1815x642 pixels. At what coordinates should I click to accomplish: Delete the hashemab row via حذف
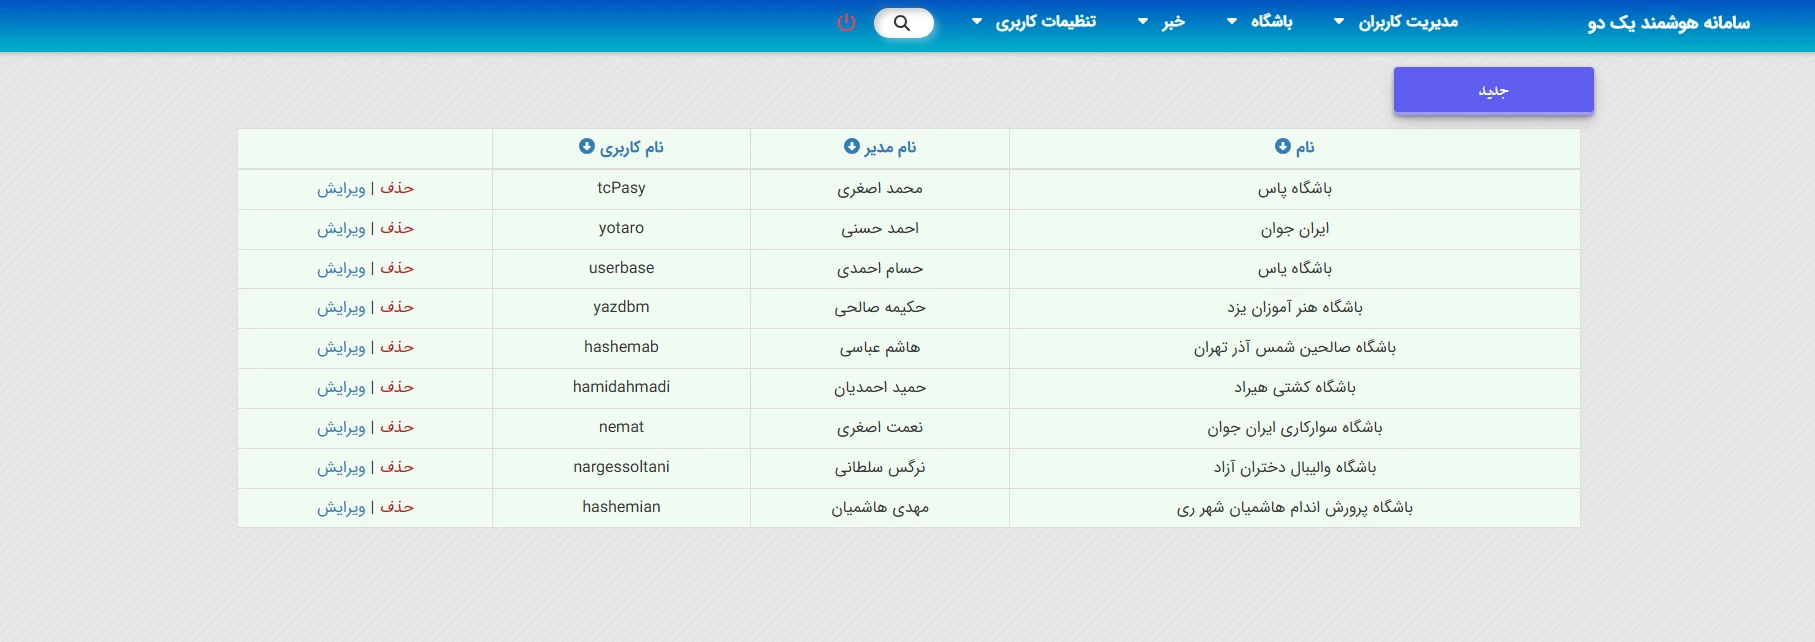click(x=397, y=347)
